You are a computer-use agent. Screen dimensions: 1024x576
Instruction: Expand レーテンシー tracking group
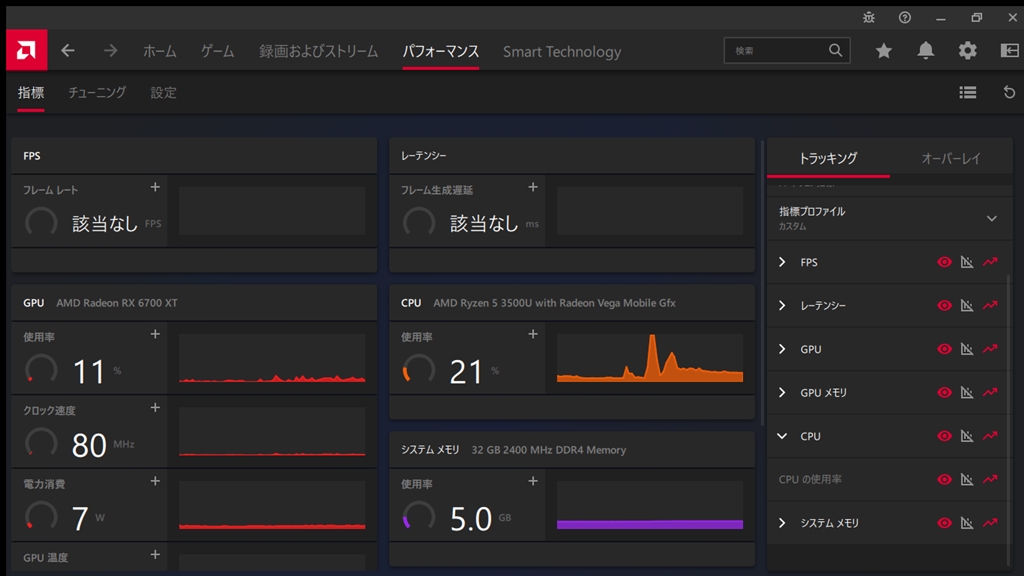pyautogui.click(x=782, y=305)
